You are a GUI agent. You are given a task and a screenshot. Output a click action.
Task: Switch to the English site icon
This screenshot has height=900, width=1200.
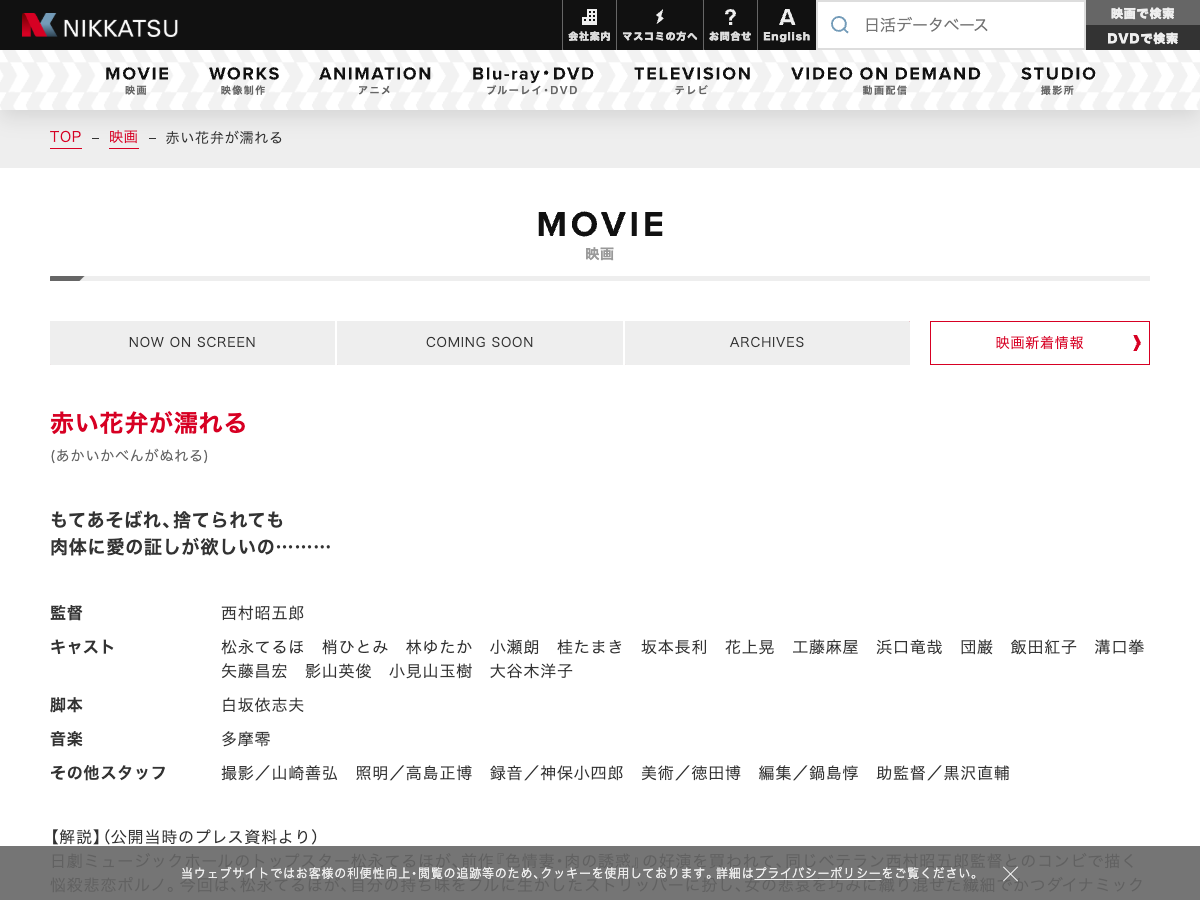coord(787,25)
